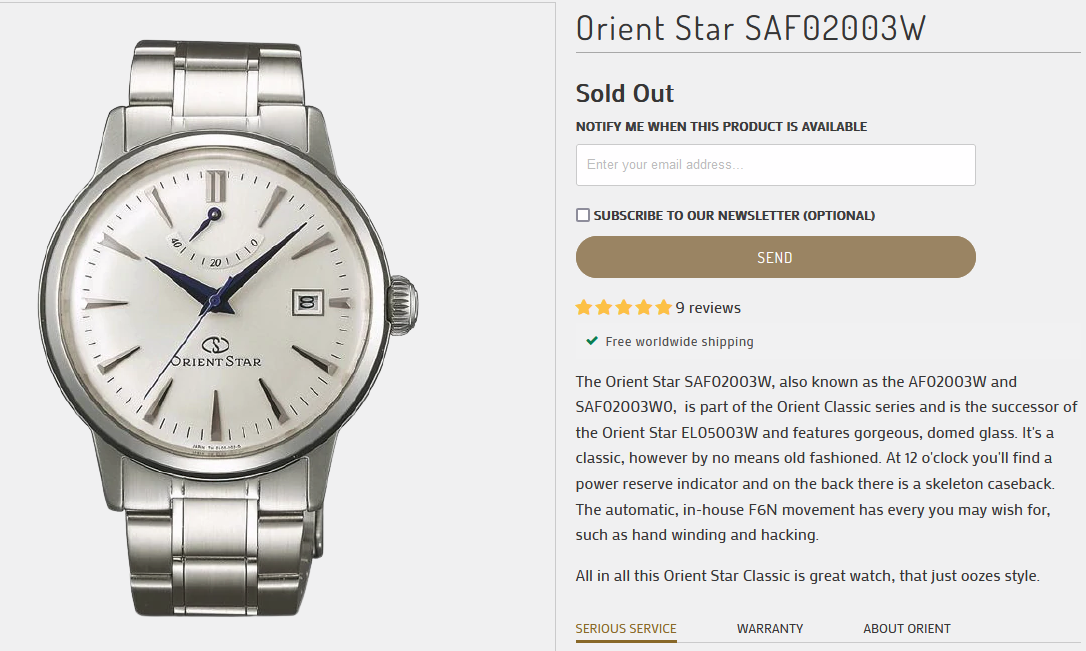1086x651 pixels.
Task: Click the date window on the watch dial
Action: tap(306, 301)
